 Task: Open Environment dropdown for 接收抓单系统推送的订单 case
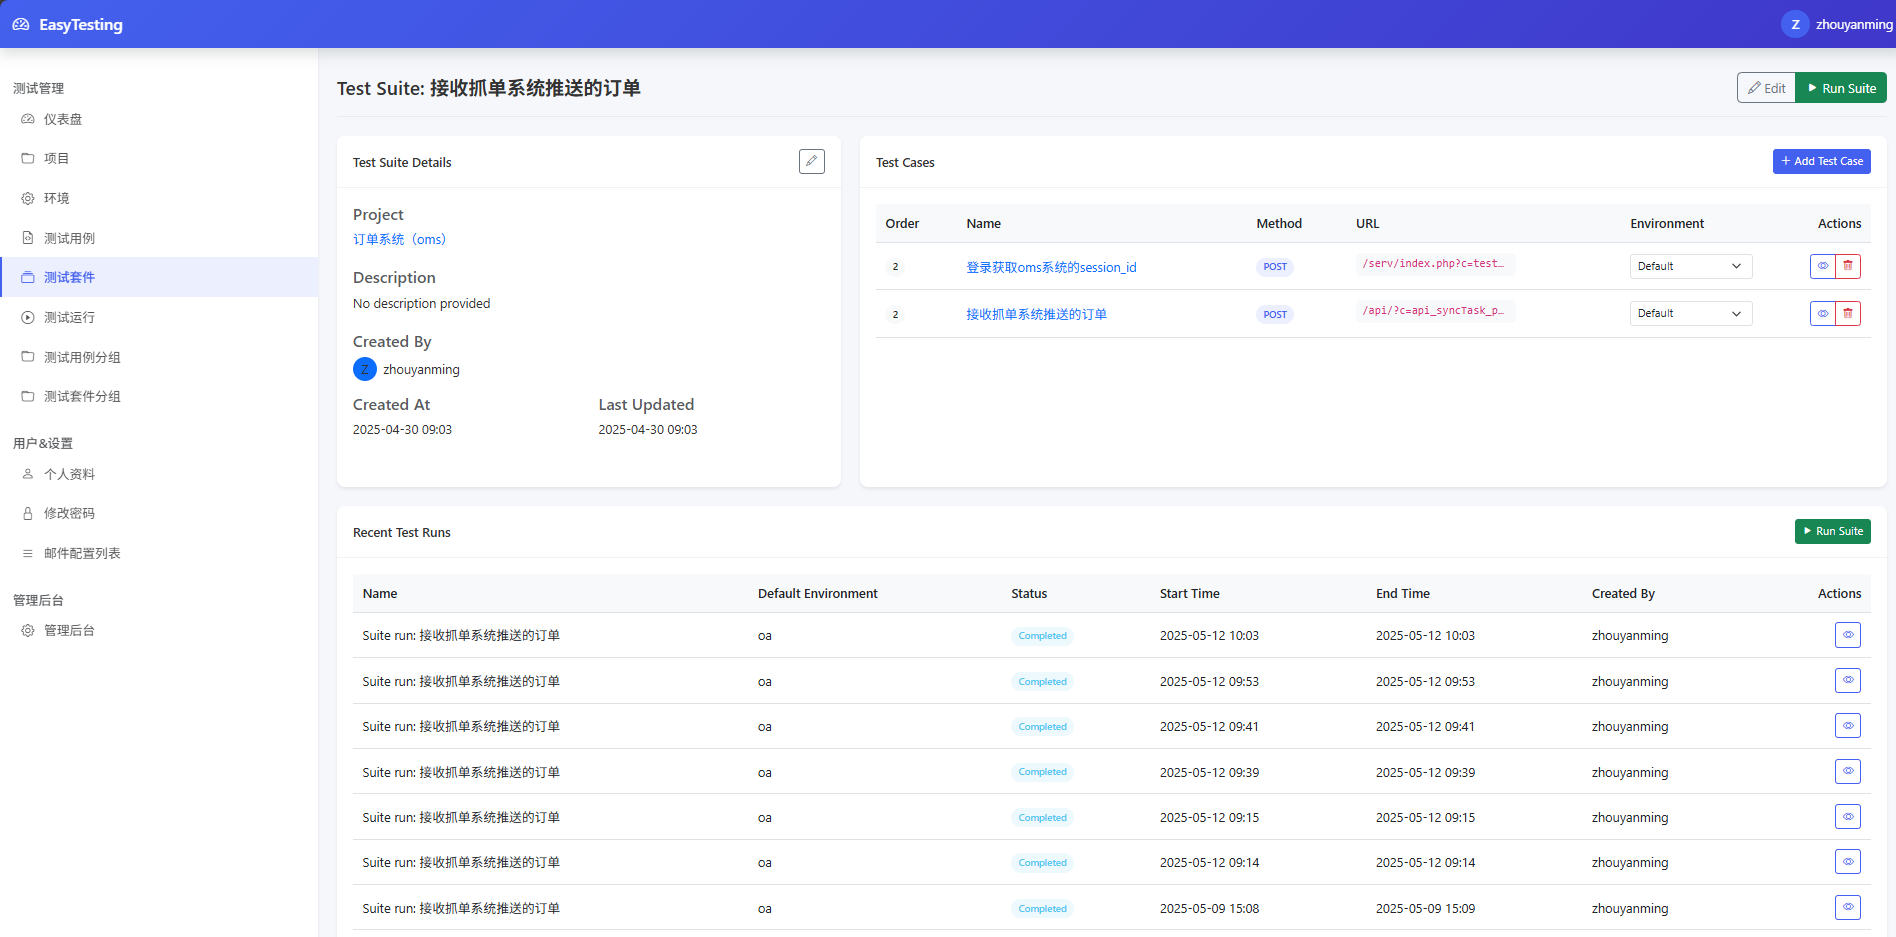[1691, 313]
